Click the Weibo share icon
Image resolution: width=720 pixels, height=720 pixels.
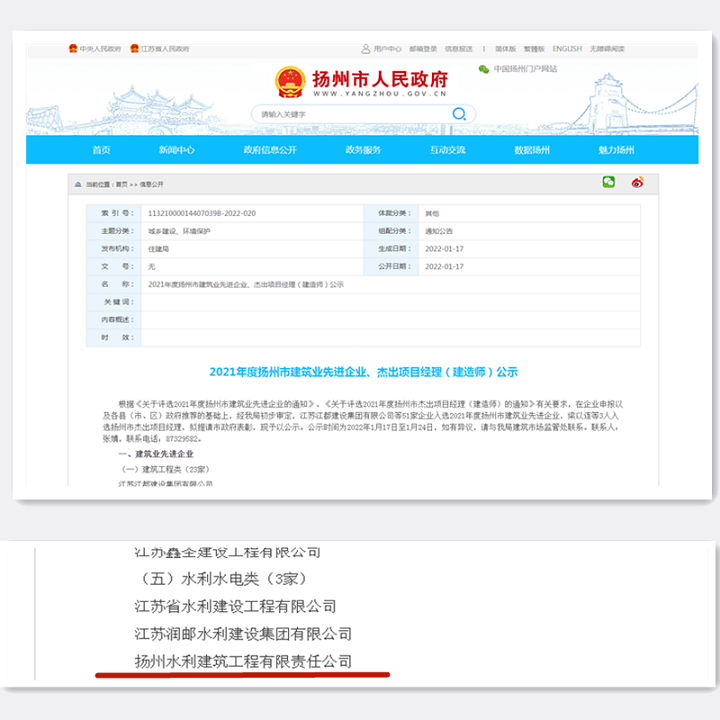point(637,182)
